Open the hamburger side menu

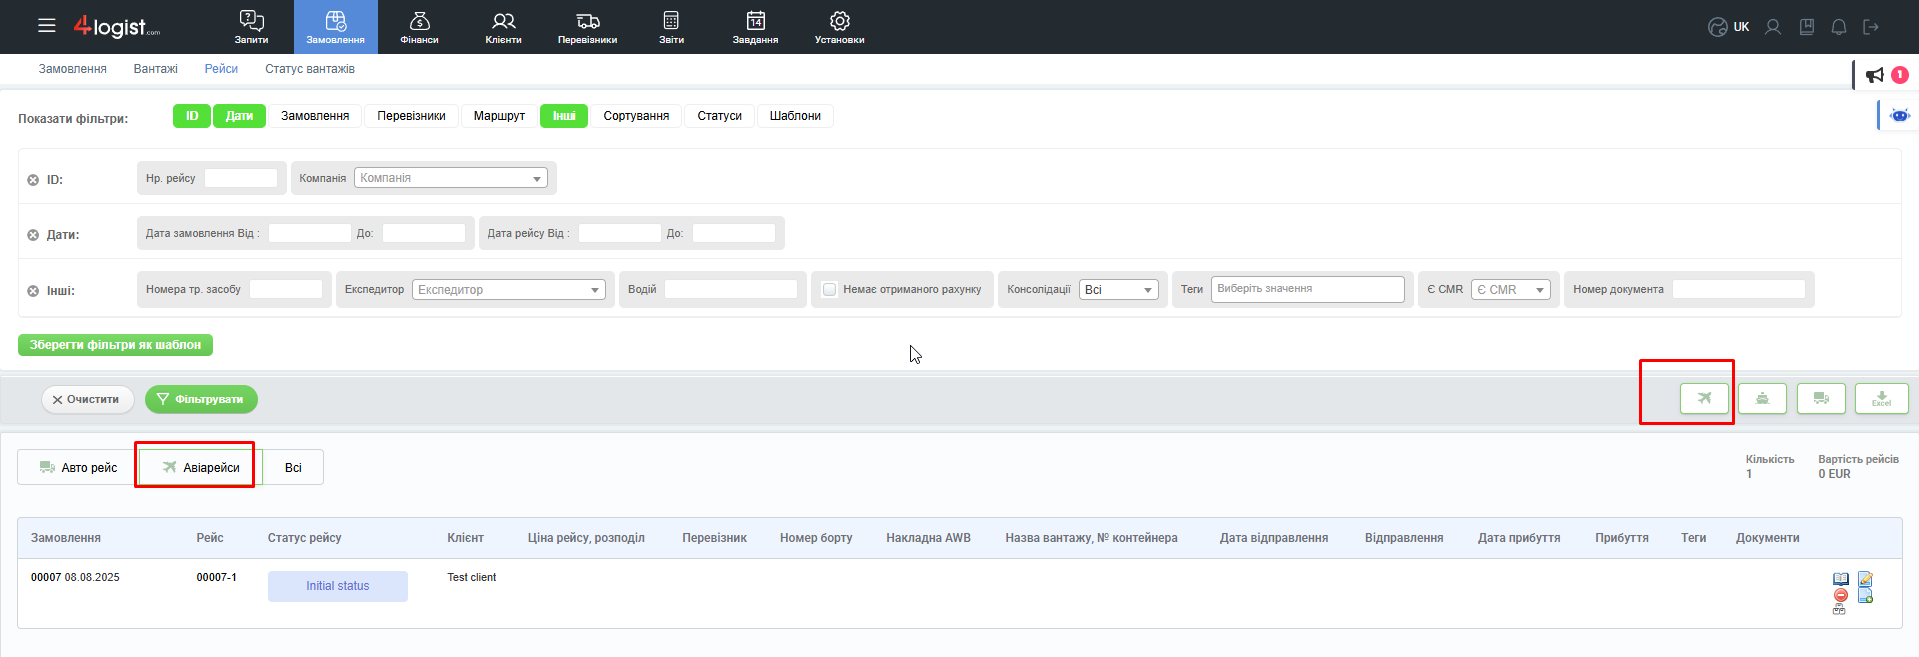pyautogui.click(x=47, y=26)
